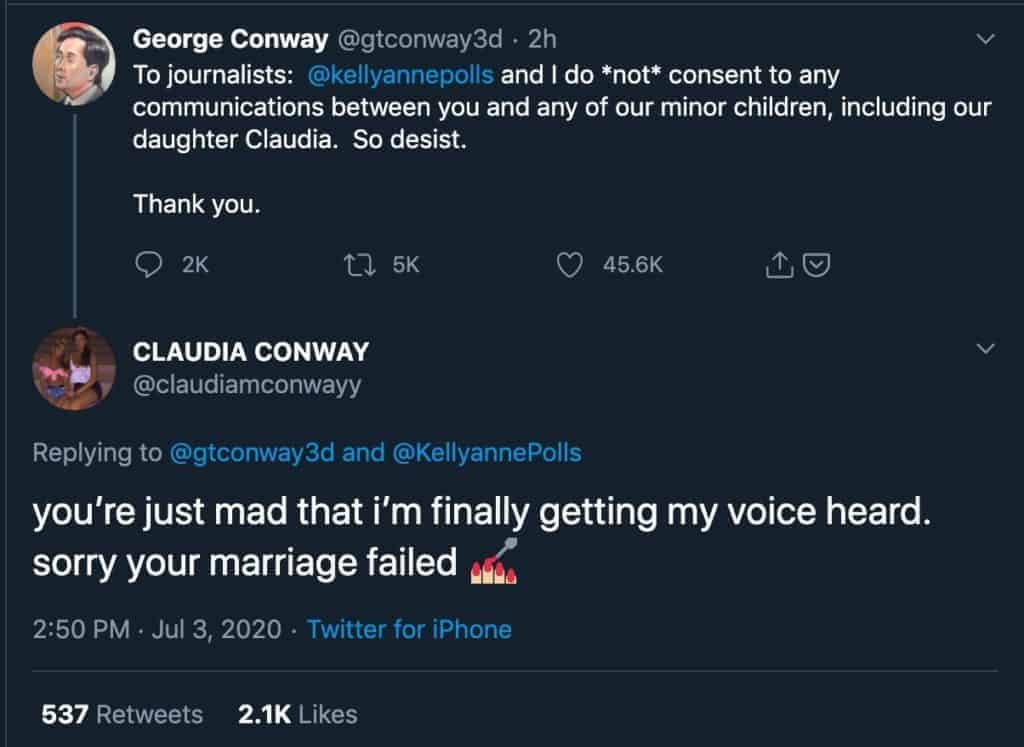Like George Conway's tweet with the heart icon
The image size is (1024, 747).
pyautogui.click(x=569, y=265)
